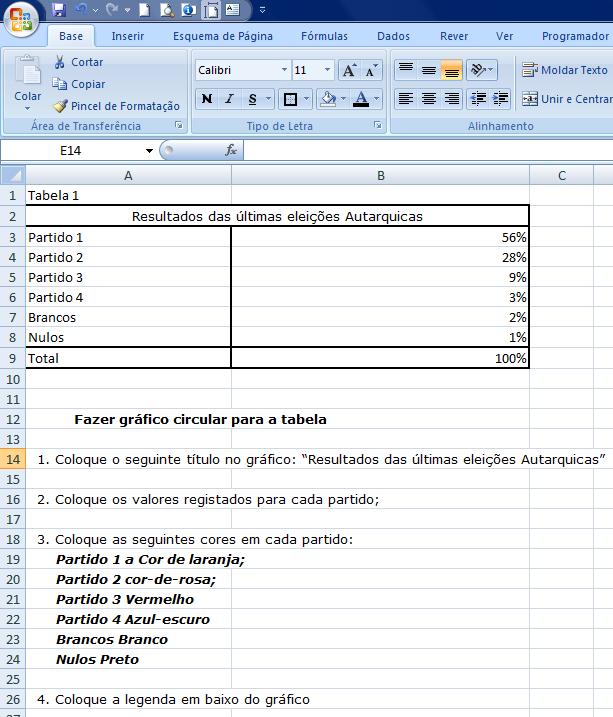
Task: Open the Calibri font name dropdown
Action: pos(283,71)
